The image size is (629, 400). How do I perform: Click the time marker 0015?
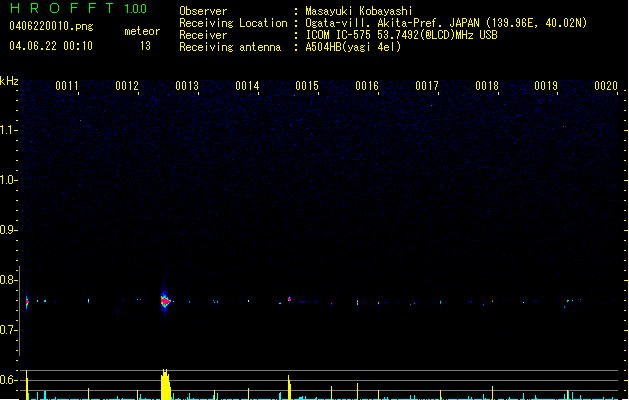(x=307, y=86)
